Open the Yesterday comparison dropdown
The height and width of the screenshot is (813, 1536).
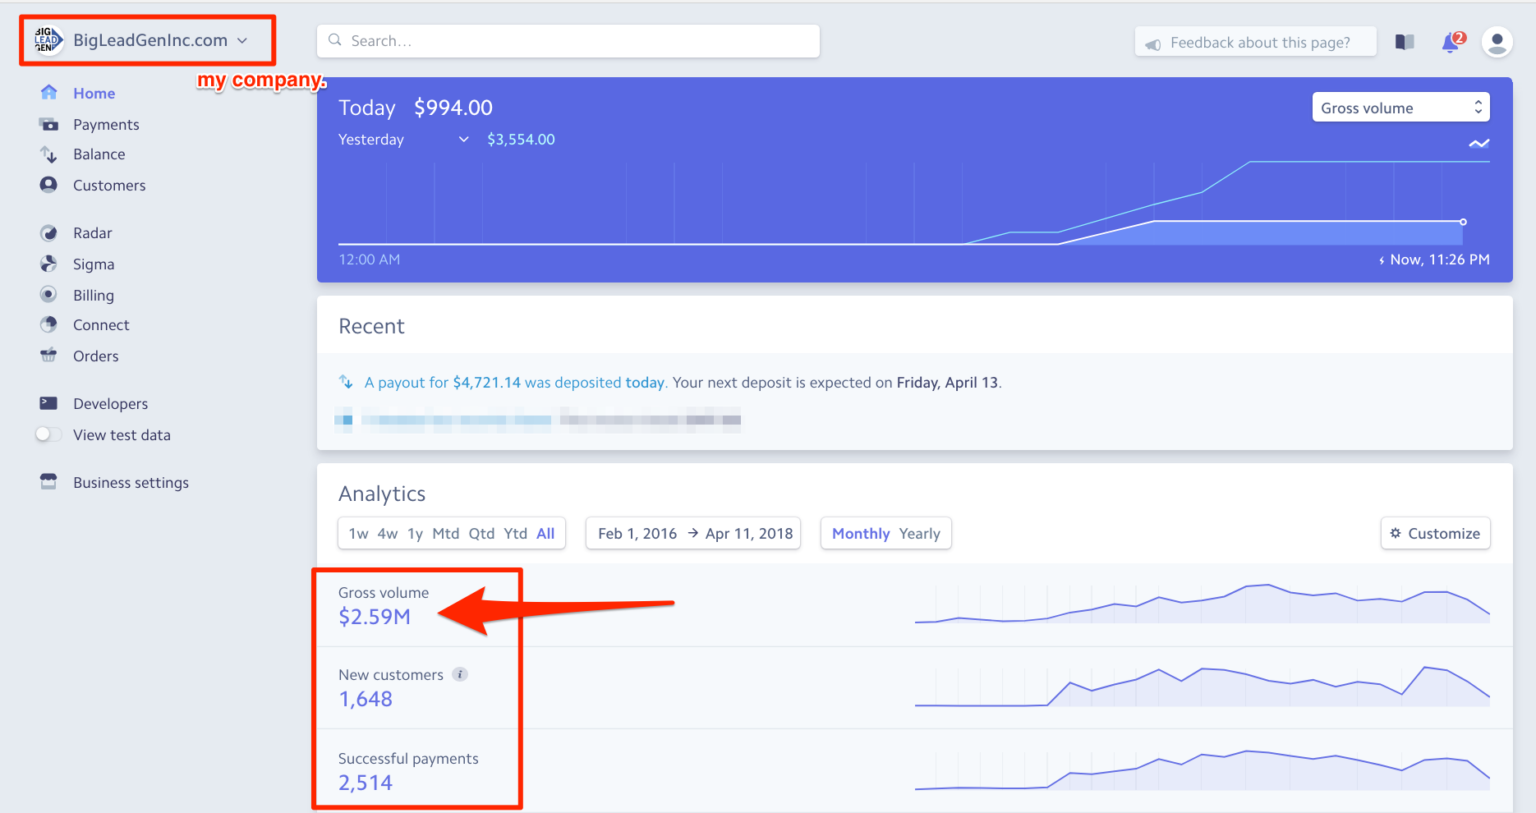pos(400,139)
